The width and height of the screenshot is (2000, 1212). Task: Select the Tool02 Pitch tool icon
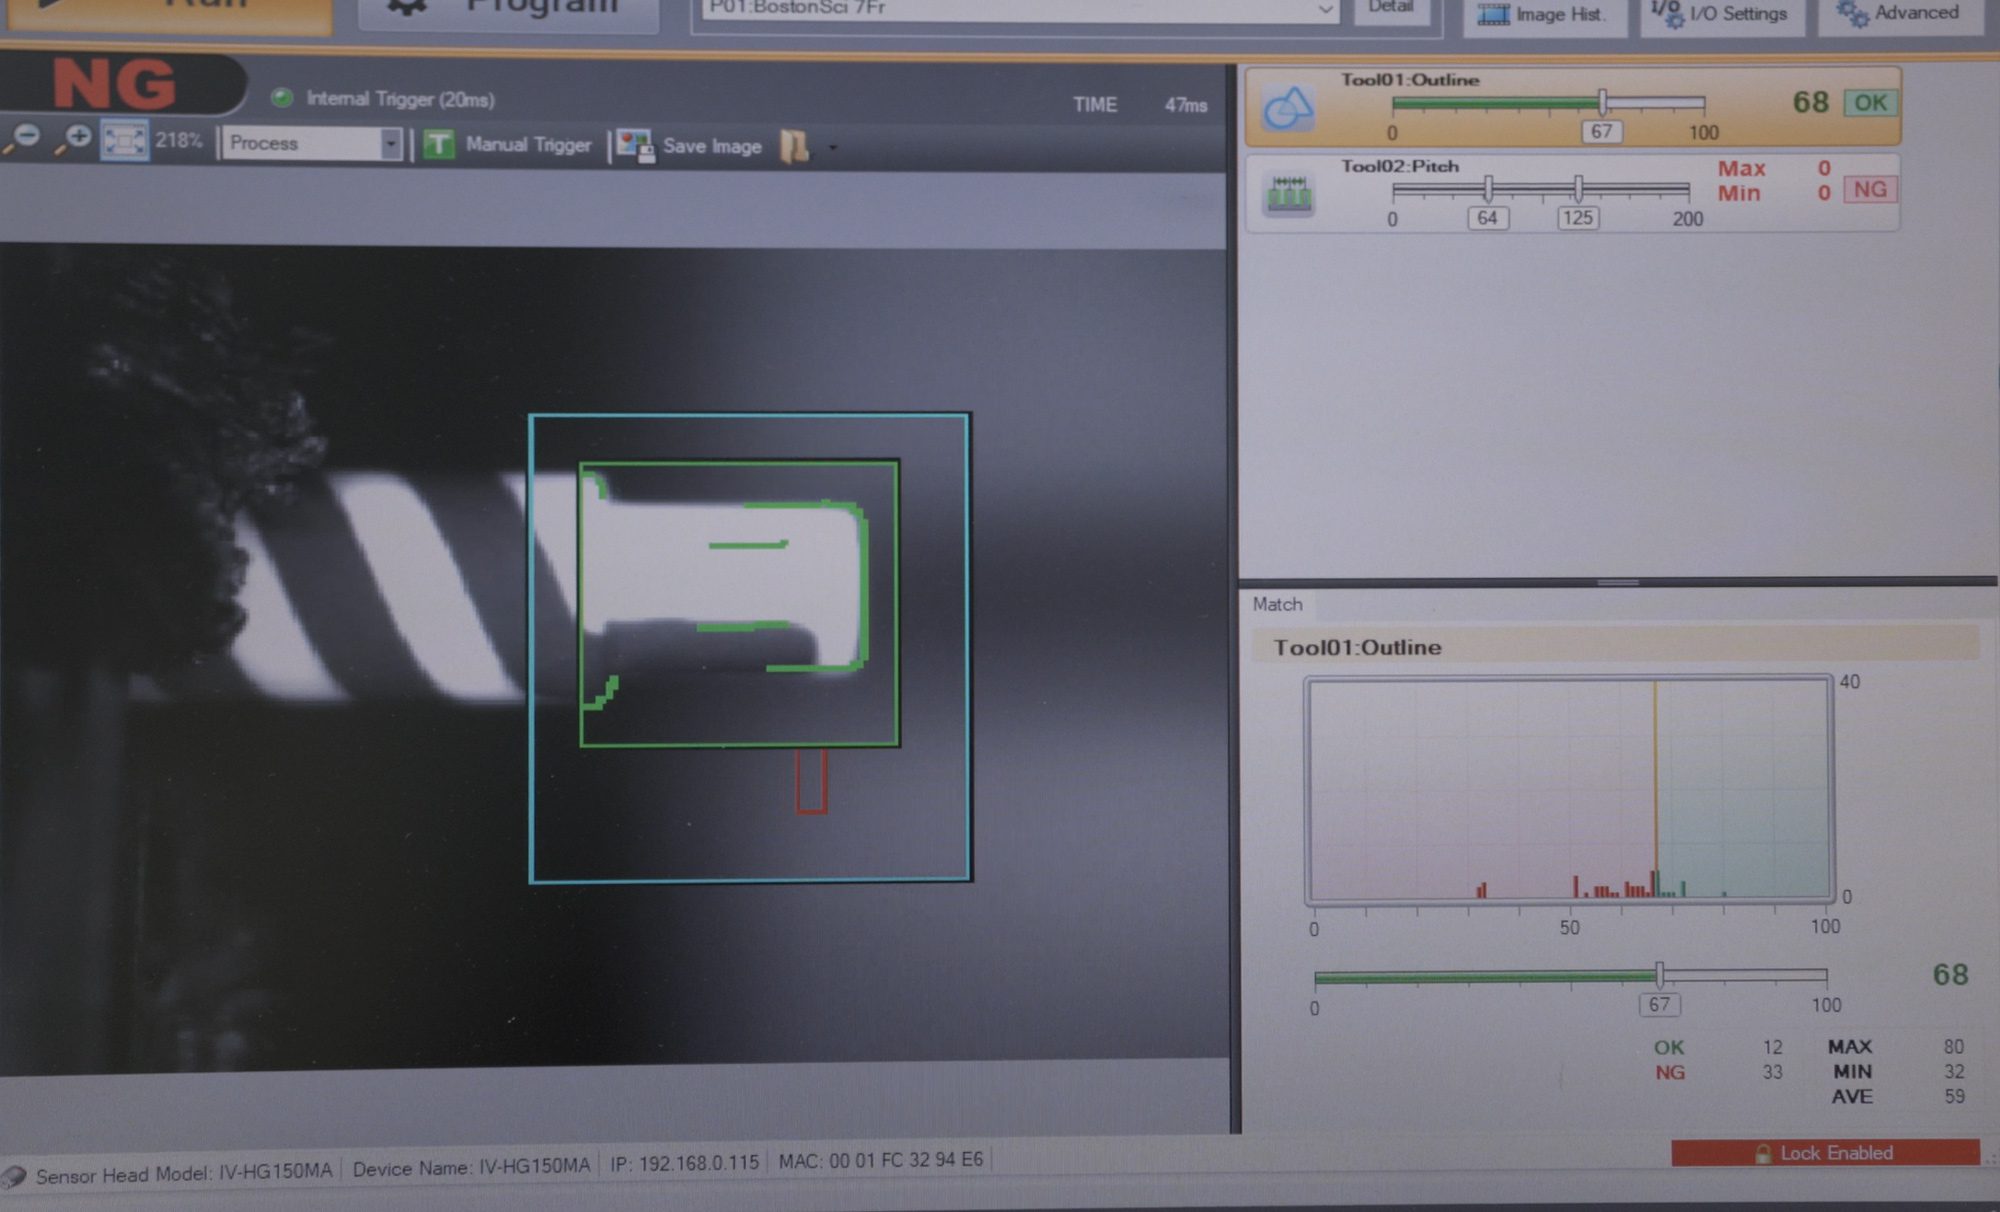click(1289, 194)
